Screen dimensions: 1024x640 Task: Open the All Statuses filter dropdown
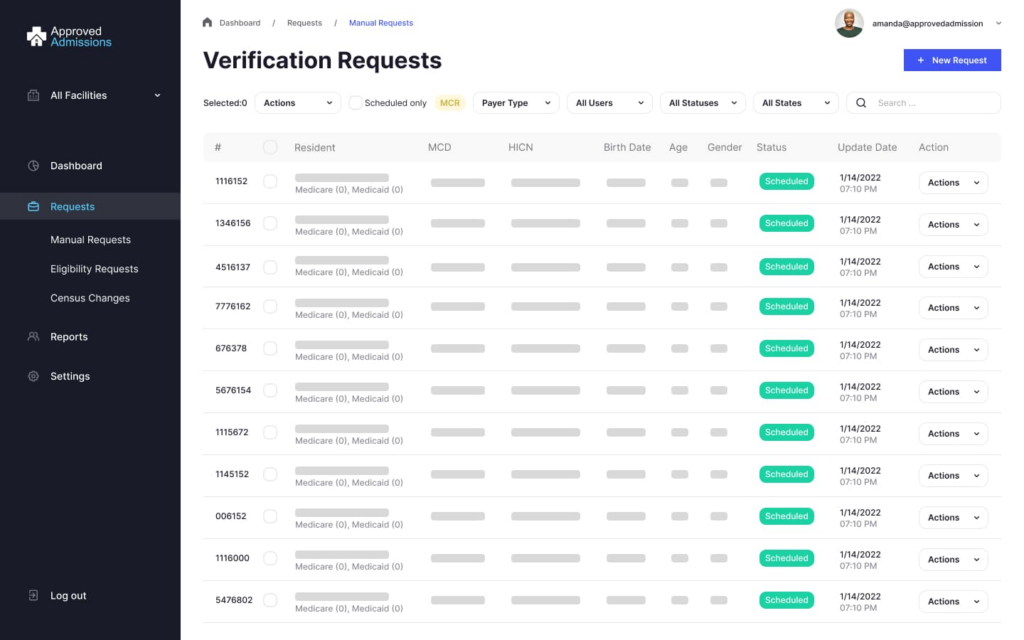pyautogui.click(x=703, y=103)
